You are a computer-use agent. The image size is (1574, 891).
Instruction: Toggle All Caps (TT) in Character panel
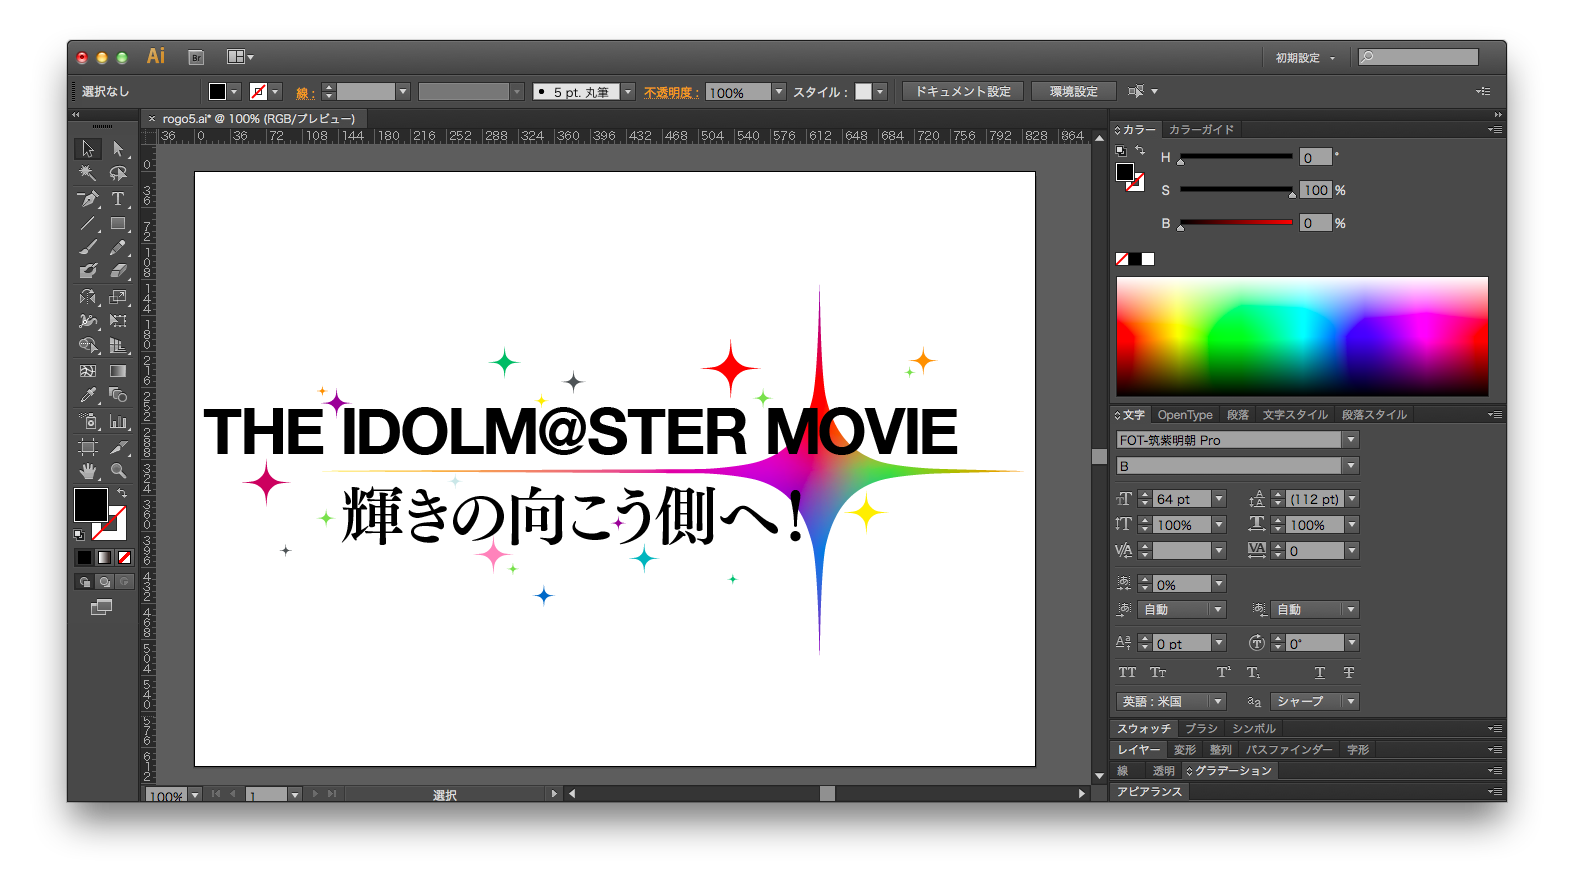1127,673
